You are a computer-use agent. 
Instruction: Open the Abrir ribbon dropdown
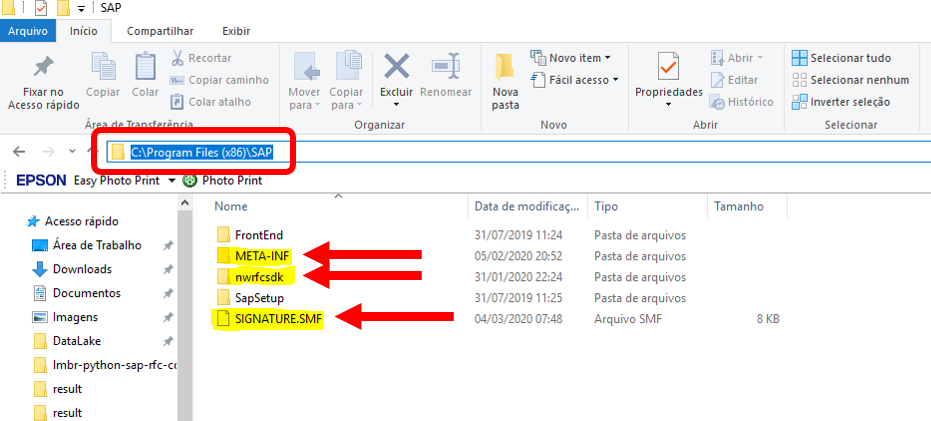pyautogui.click(x=737, y=58)
